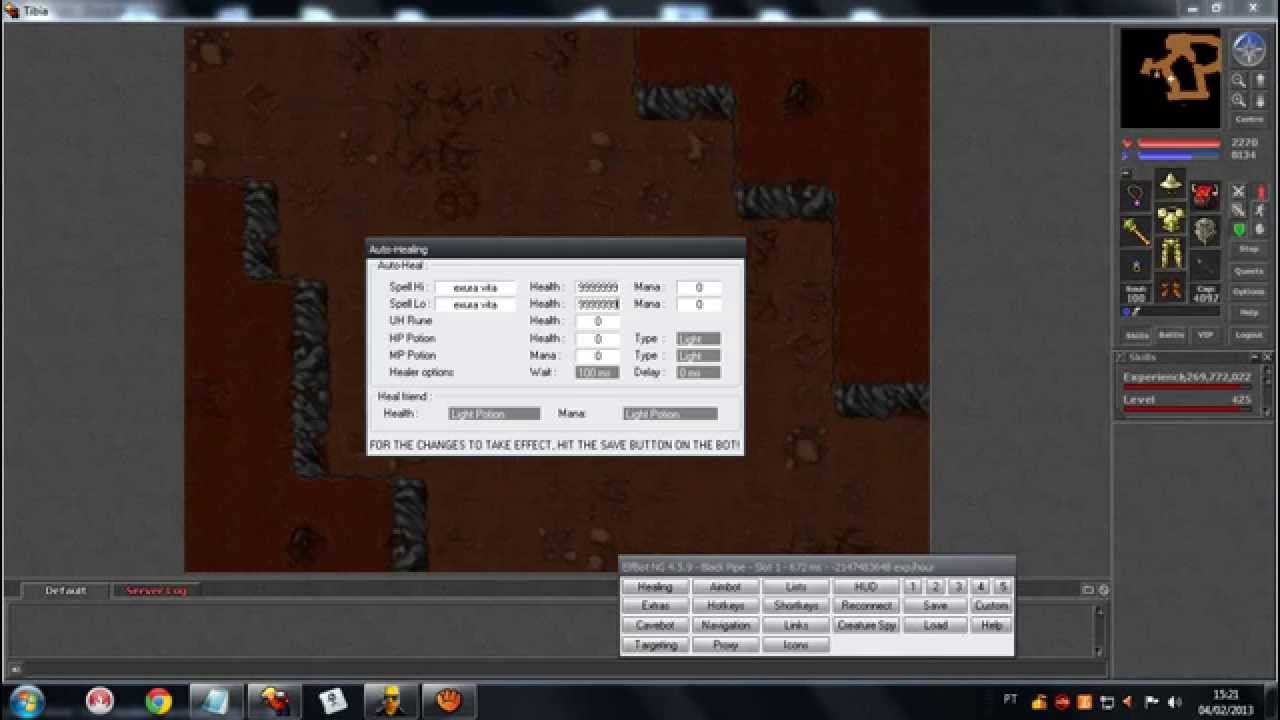Open the bot Shortkeys menu
This screenshot has height=720, width=1280.
pos(796,606)
